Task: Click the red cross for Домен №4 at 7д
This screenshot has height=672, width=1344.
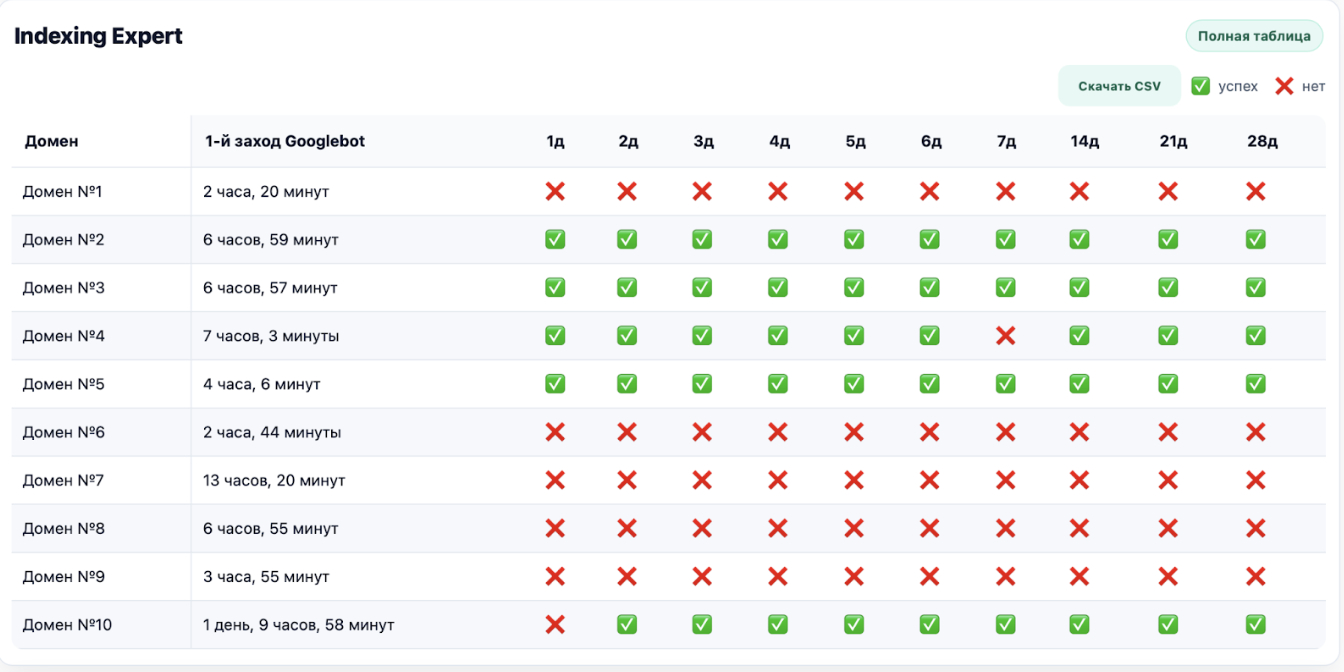Action: 1005,336
